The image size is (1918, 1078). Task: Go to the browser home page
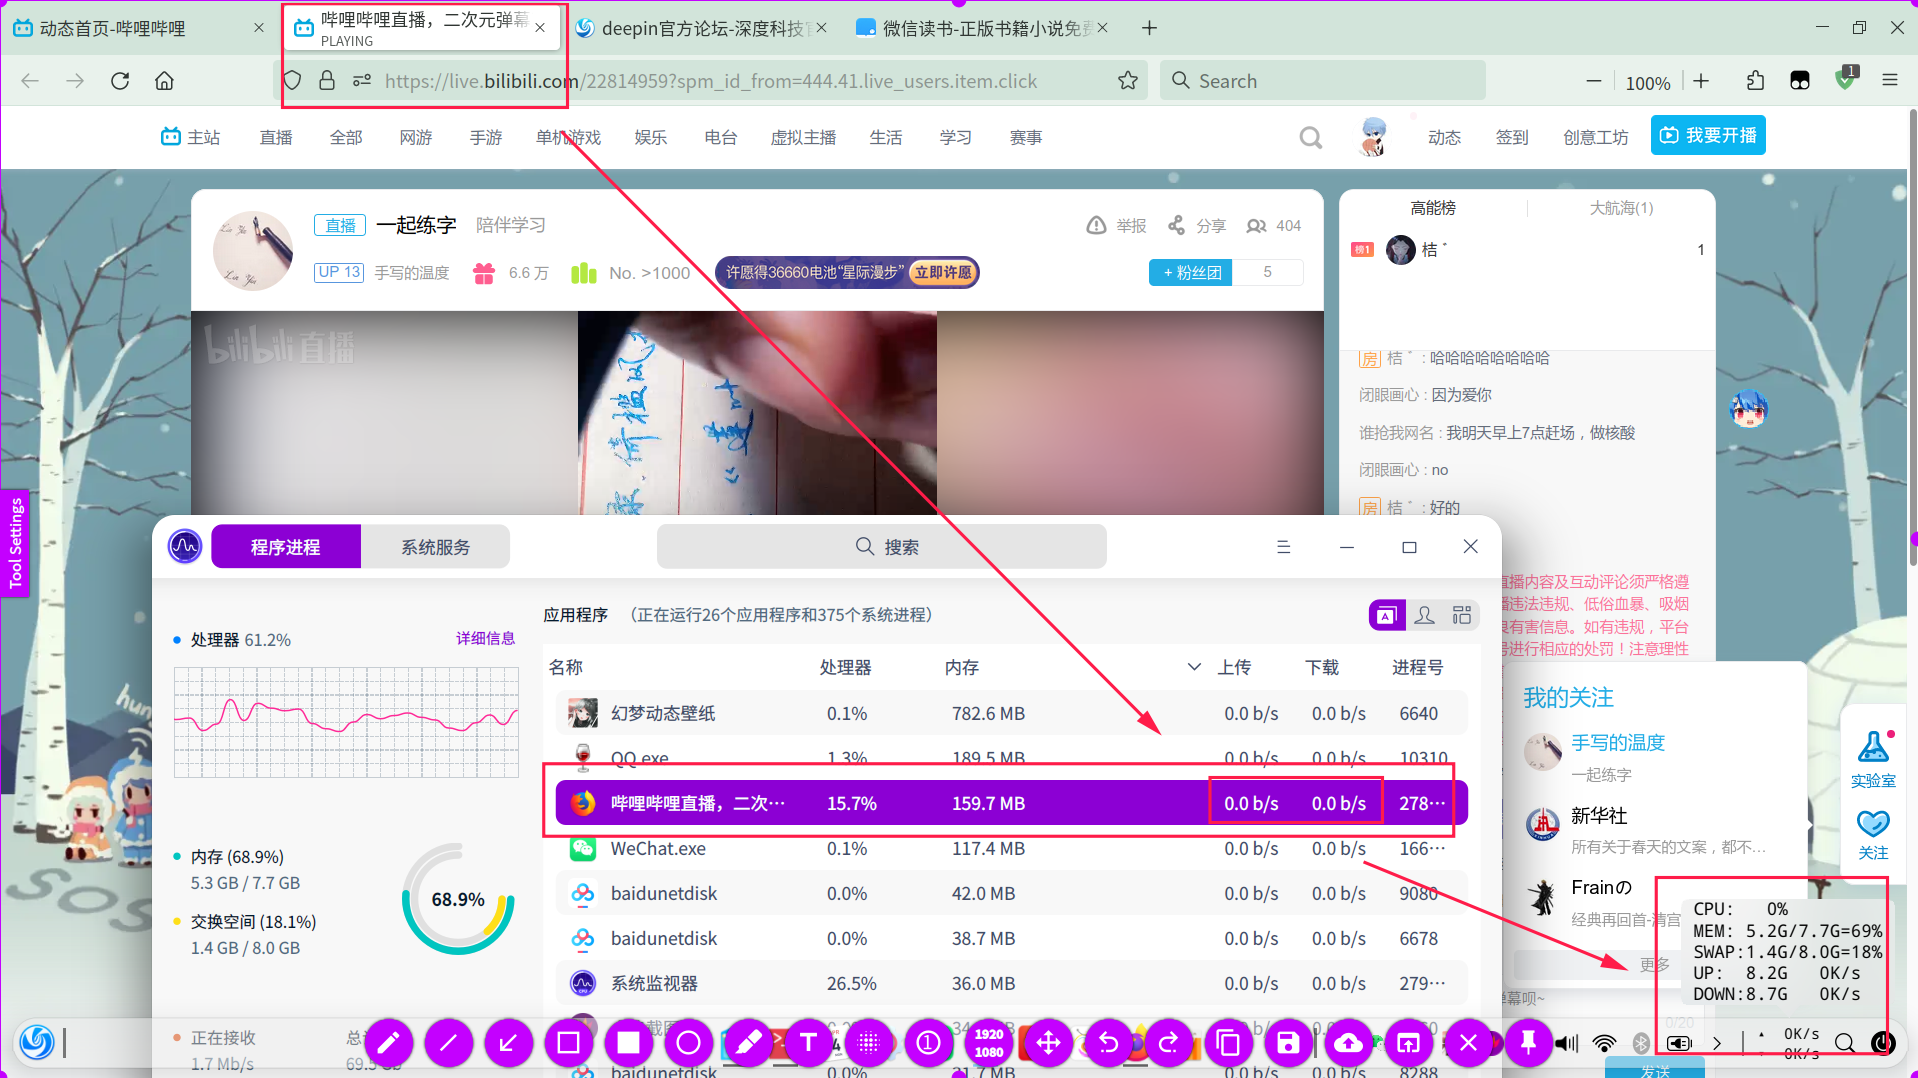point(165,81)
